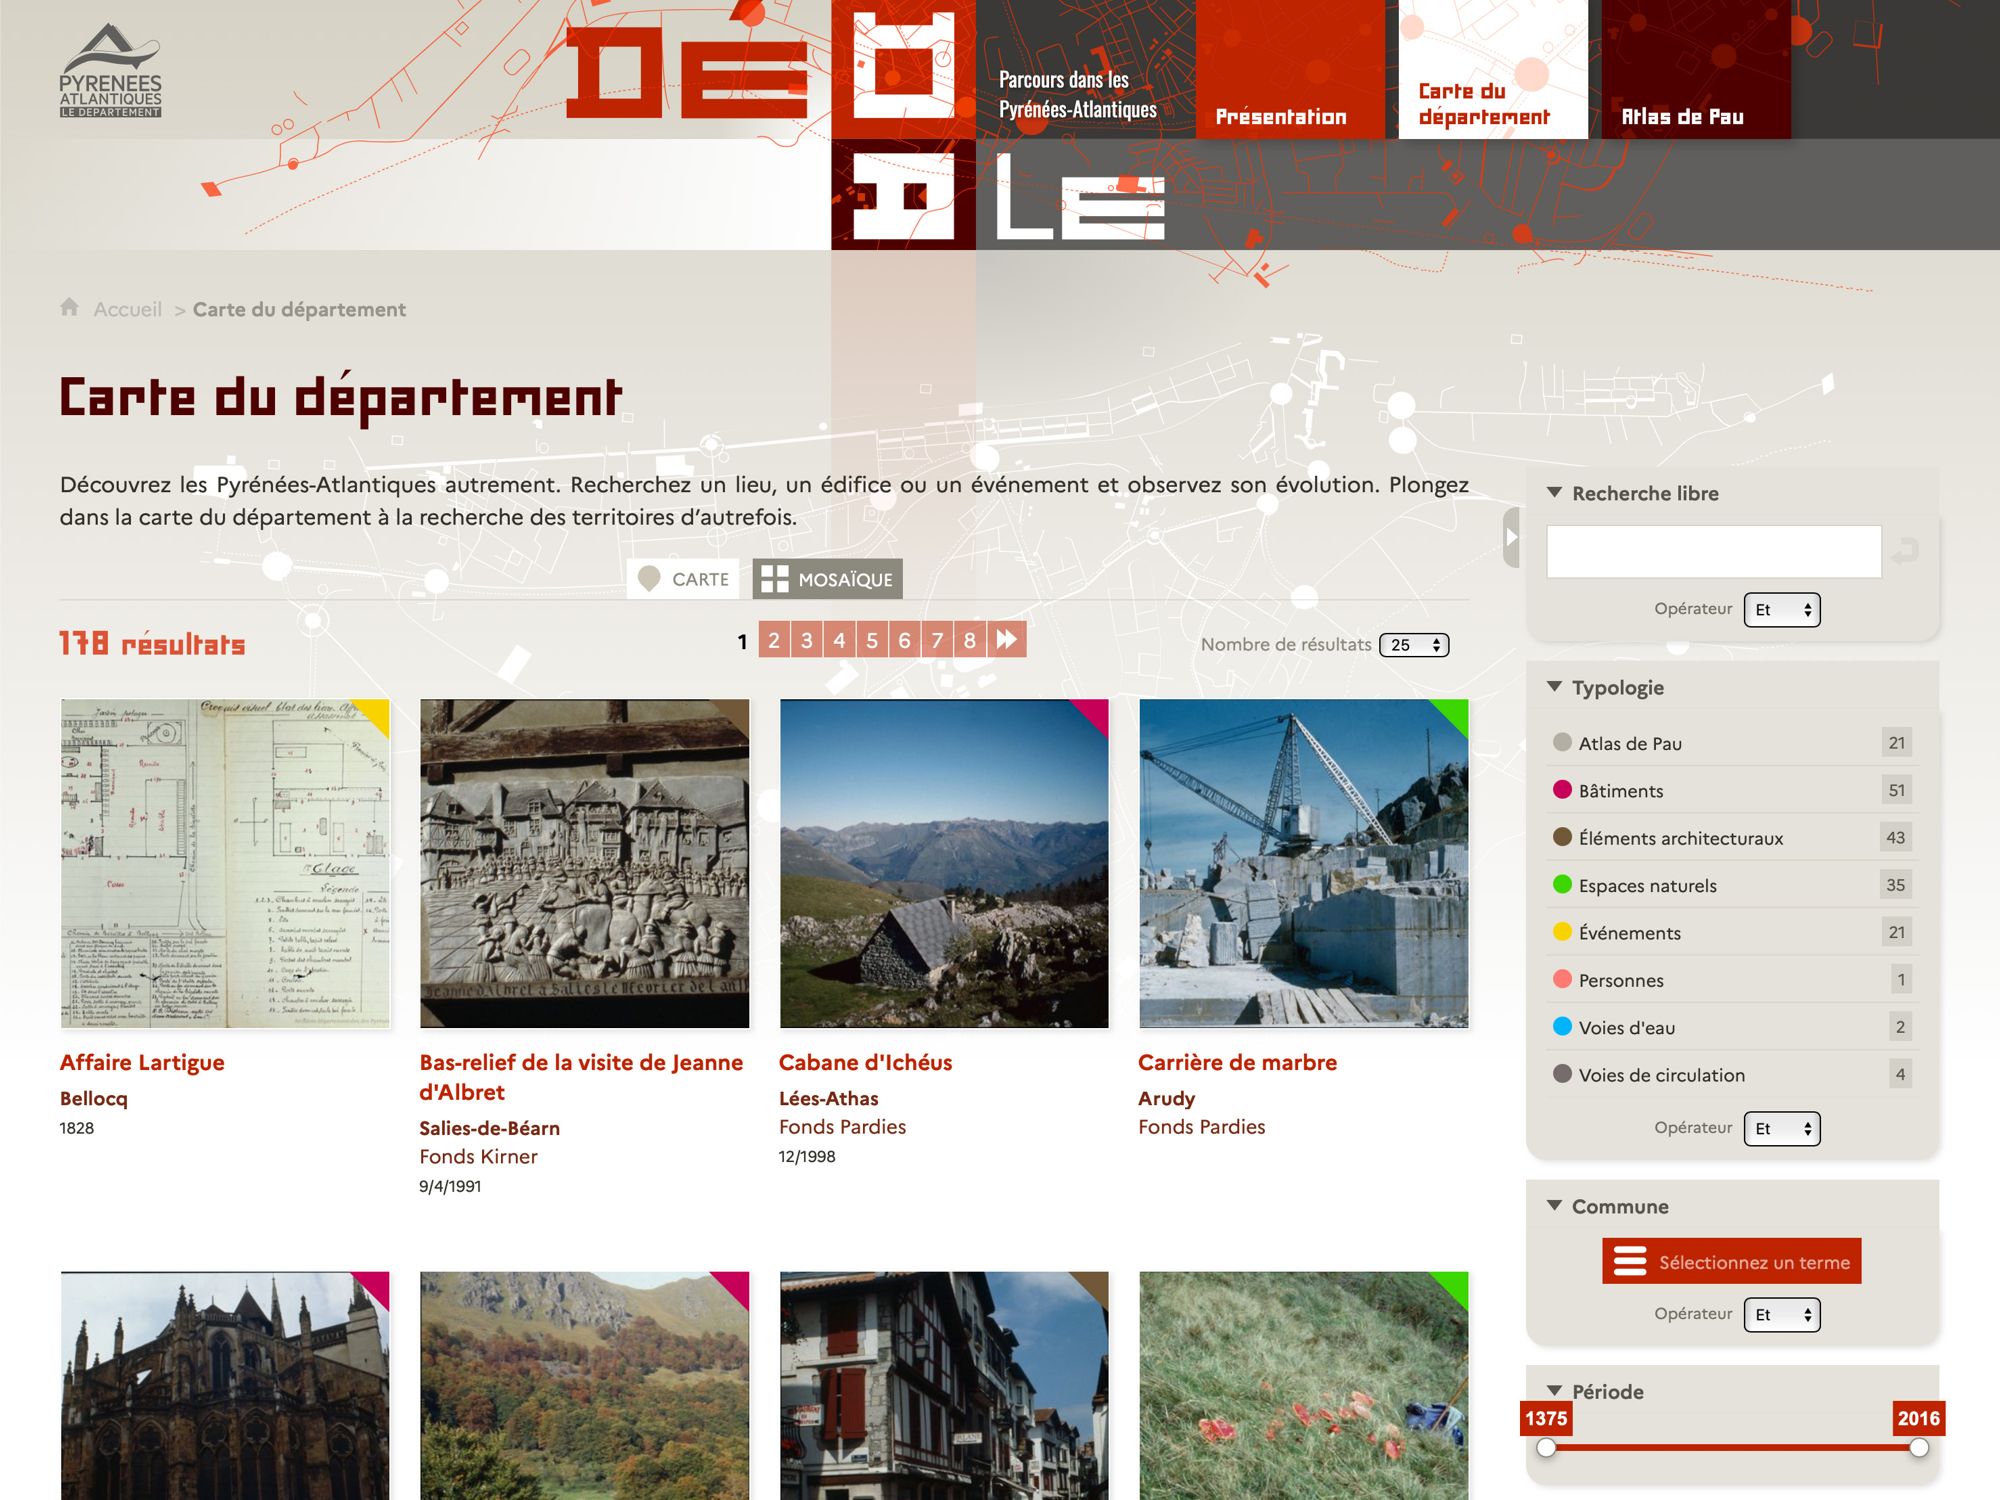Click the home icon in the breadcrumb
The width and height of the screenshot is (2000, 1500).
(x=69, y=307)
